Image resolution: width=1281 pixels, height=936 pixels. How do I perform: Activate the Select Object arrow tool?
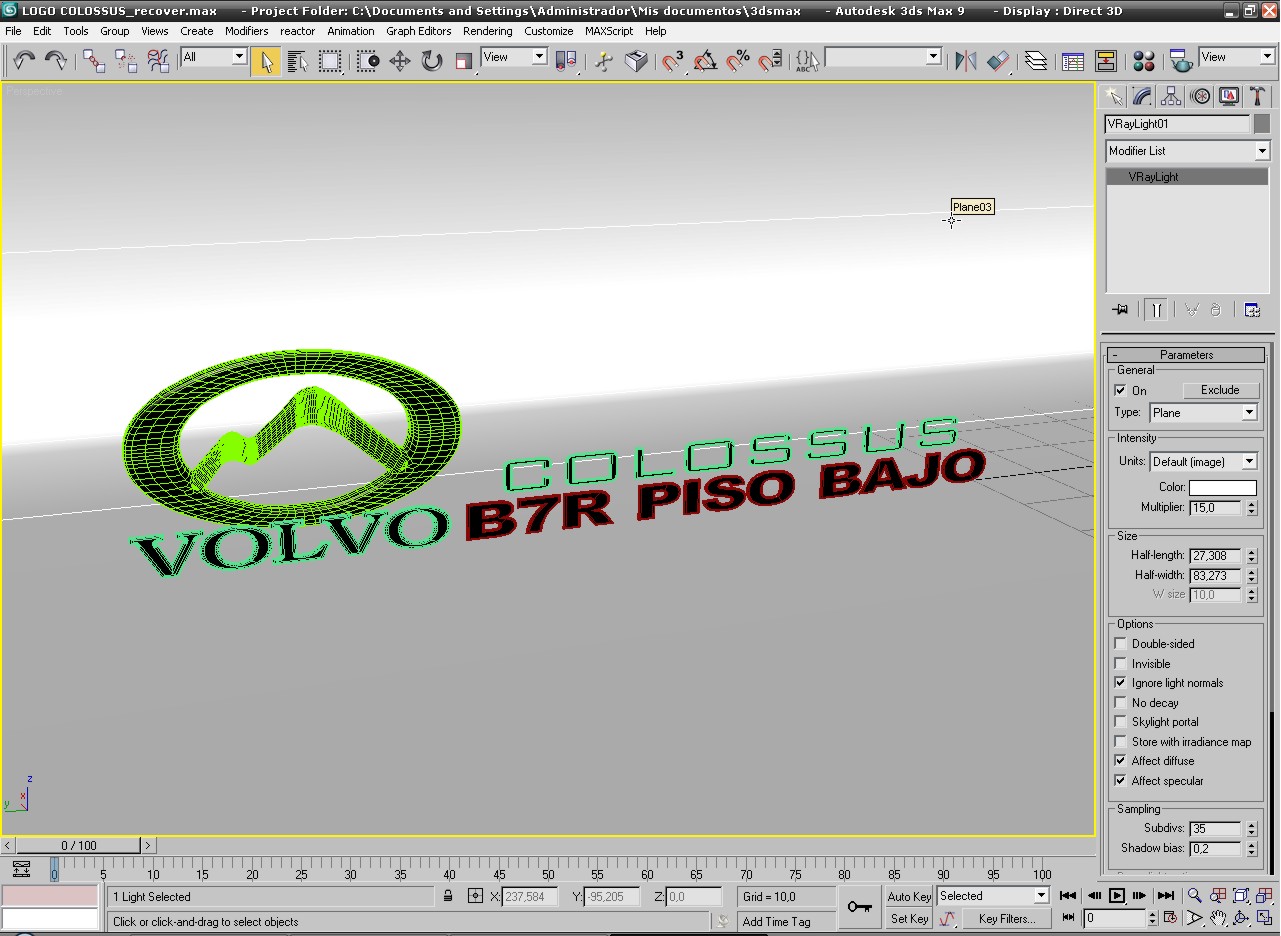(266, 61)
